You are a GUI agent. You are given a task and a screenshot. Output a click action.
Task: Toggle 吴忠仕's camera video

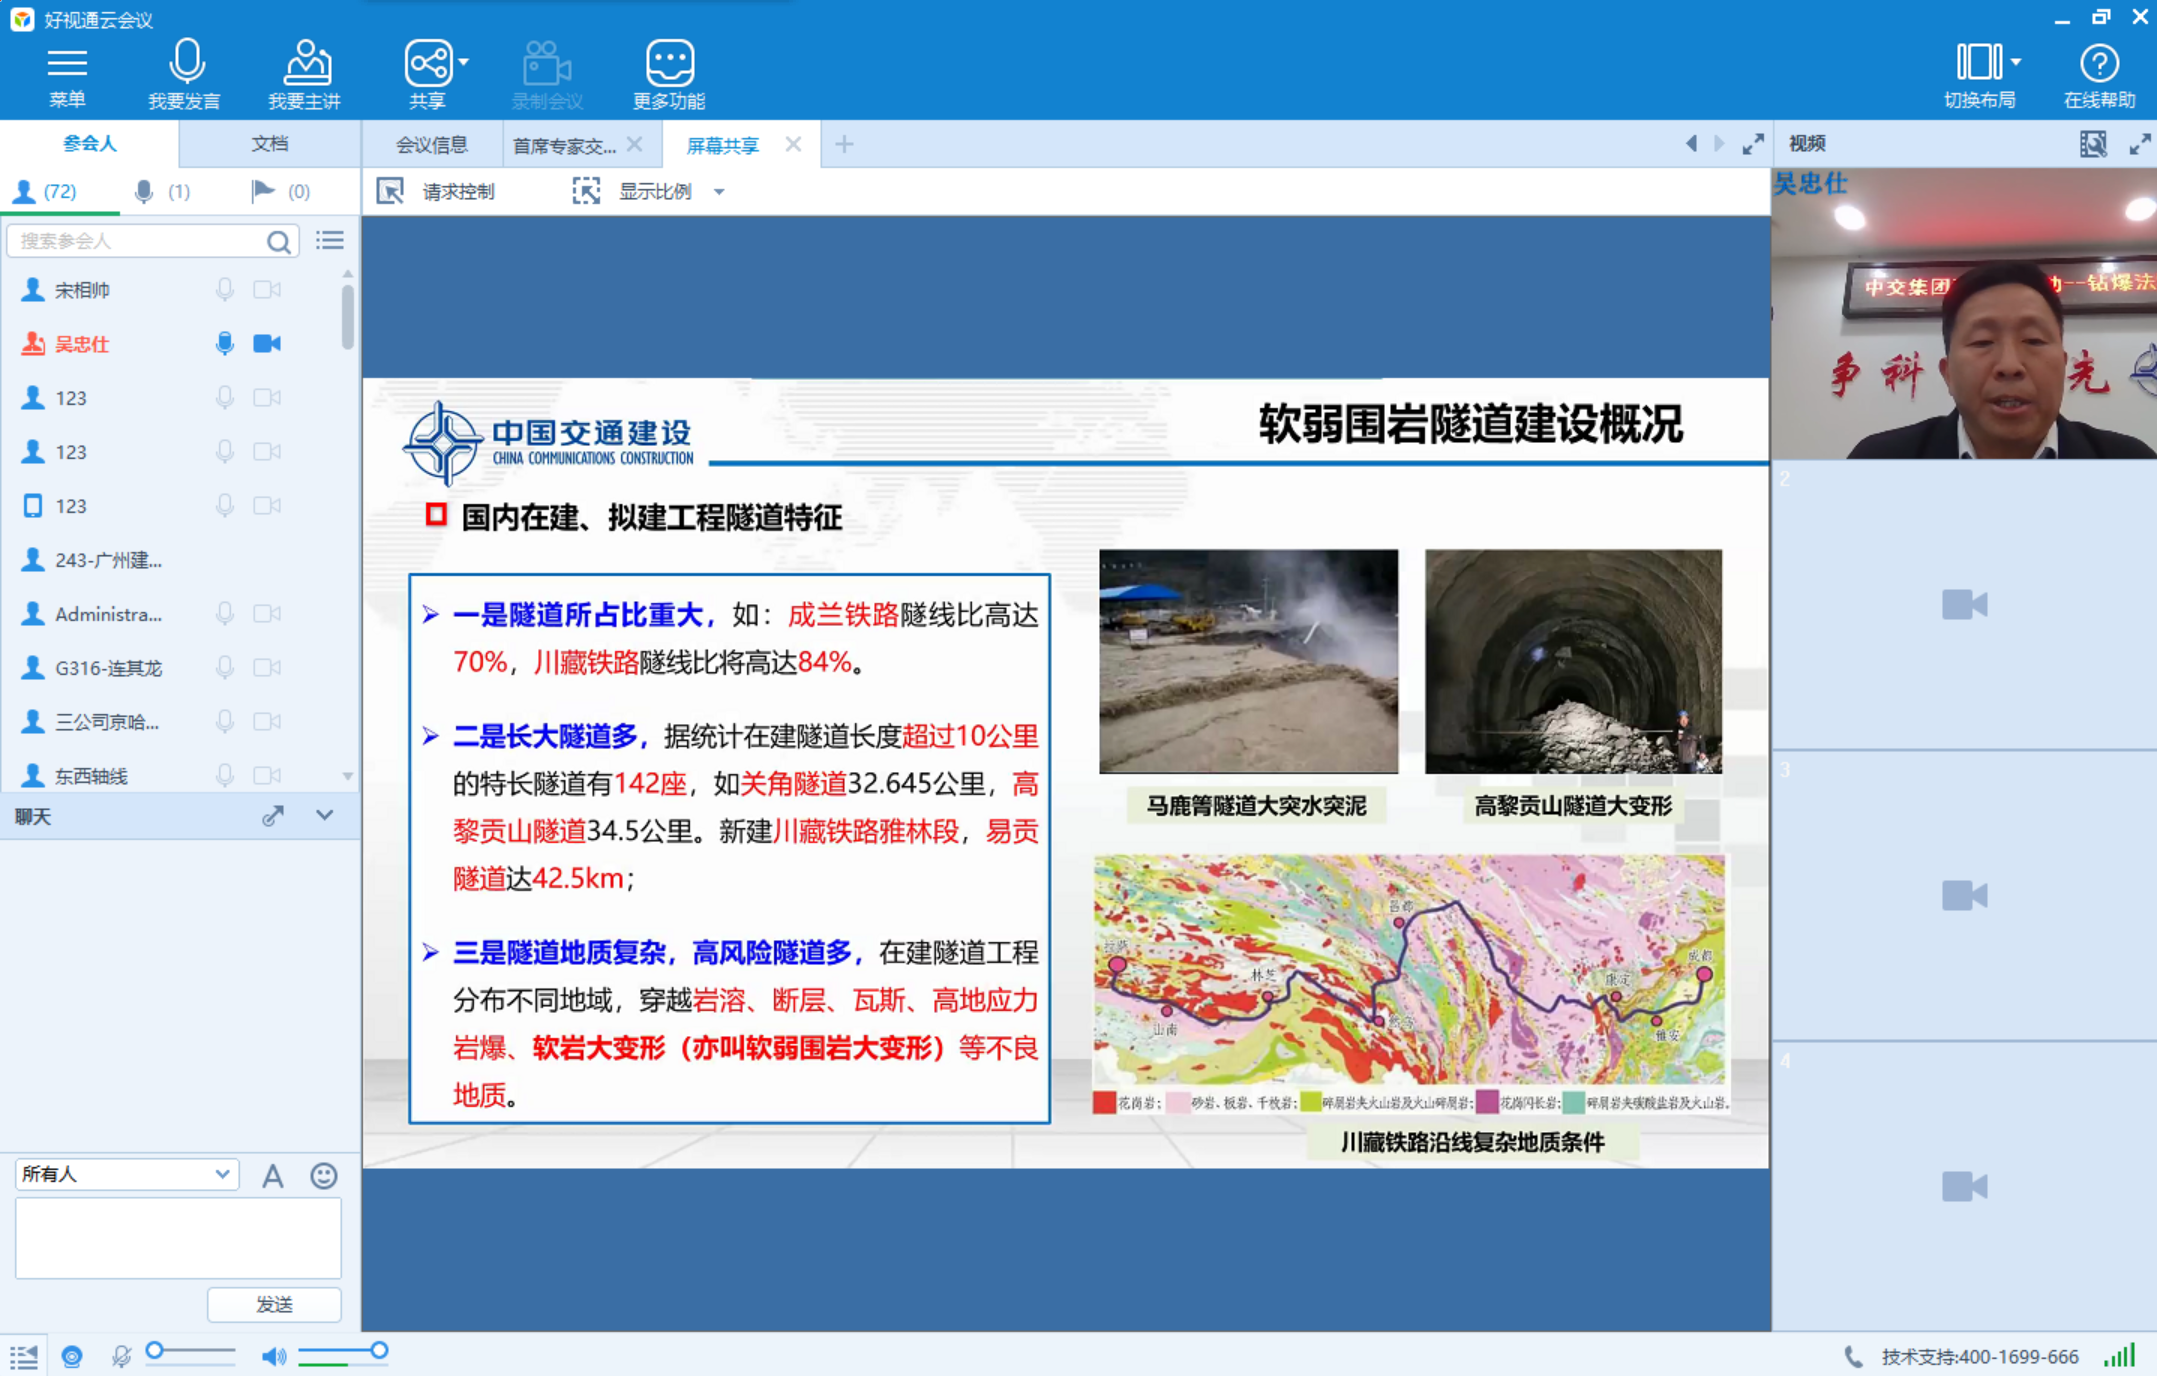(x=267, y=344)
